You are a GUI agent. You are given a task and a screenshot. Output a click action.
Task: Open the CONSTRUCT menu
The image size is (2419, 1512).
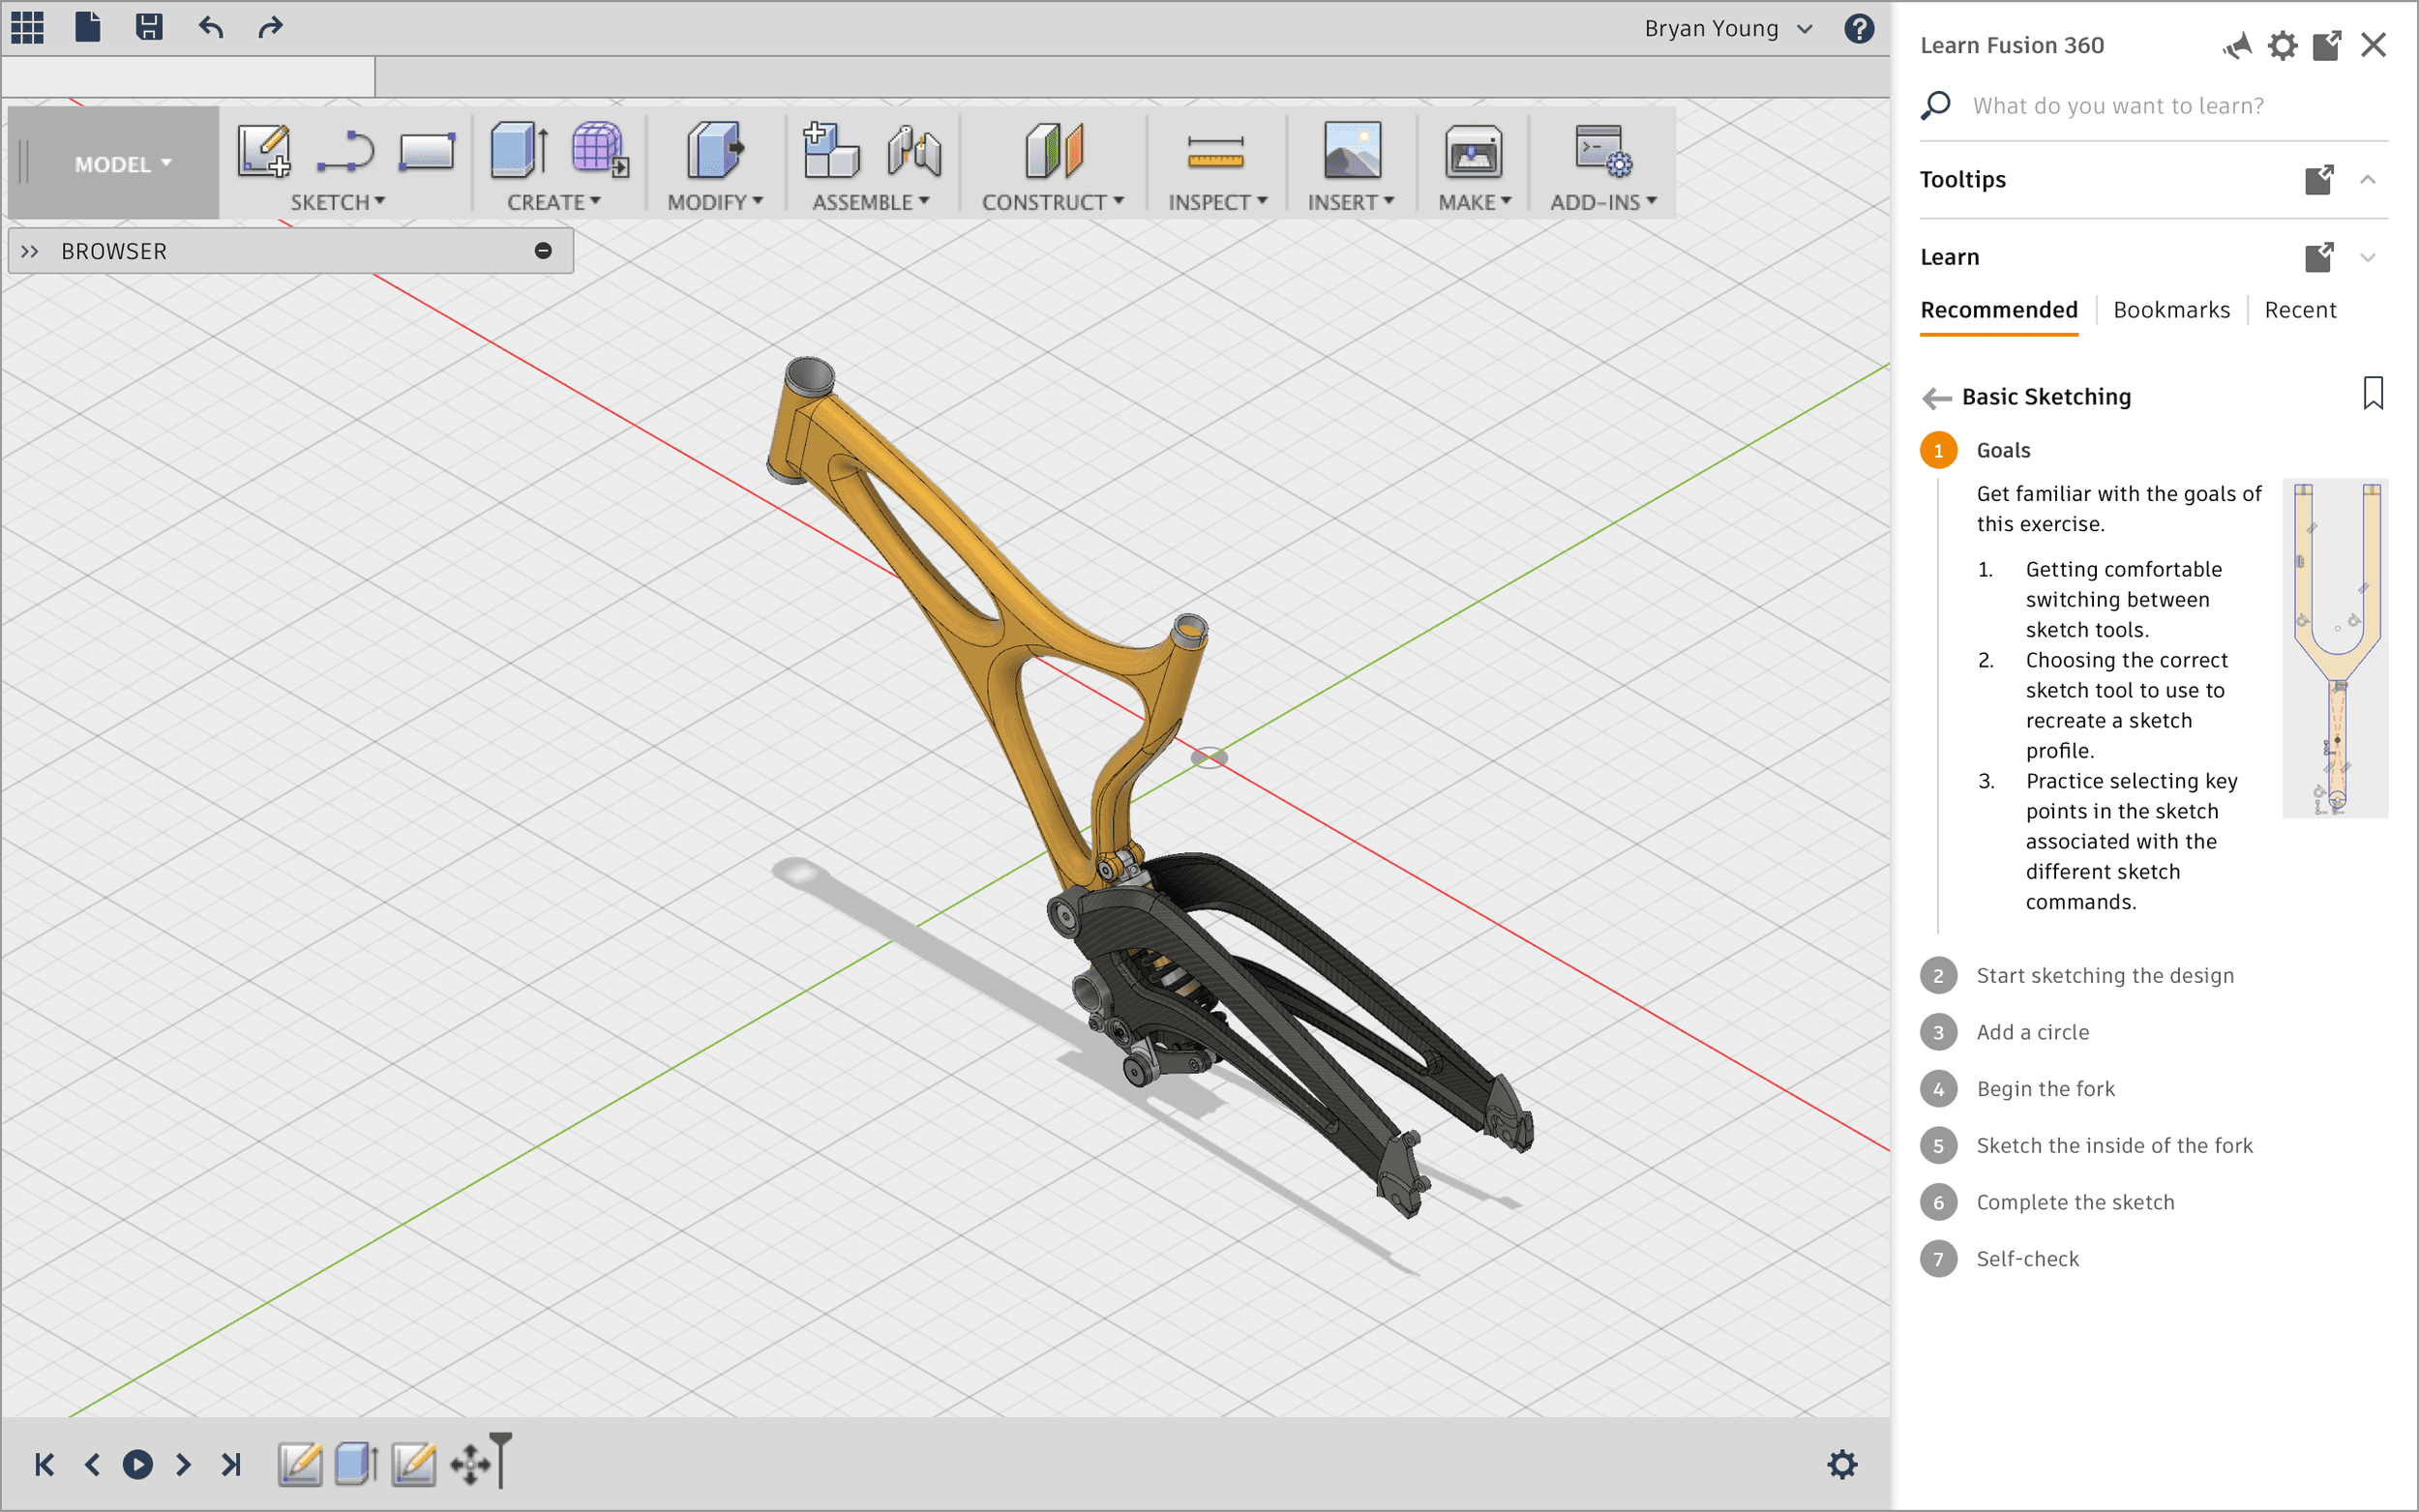tap(1052, 202)
